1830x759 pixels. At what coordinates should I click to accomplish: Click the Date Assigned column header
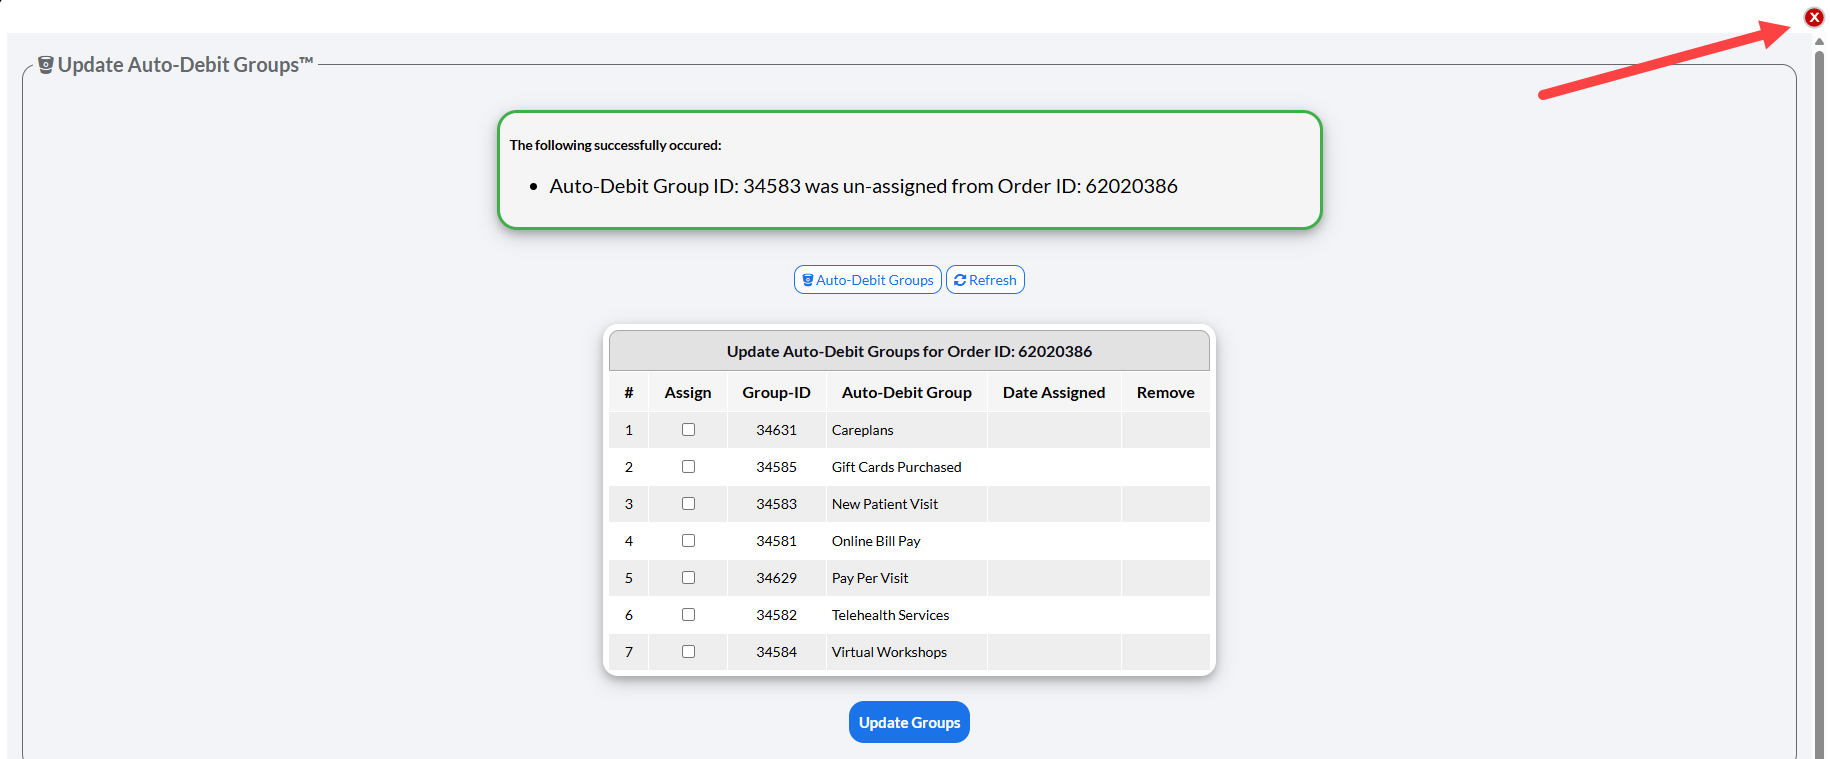[x=1054, y=393]
